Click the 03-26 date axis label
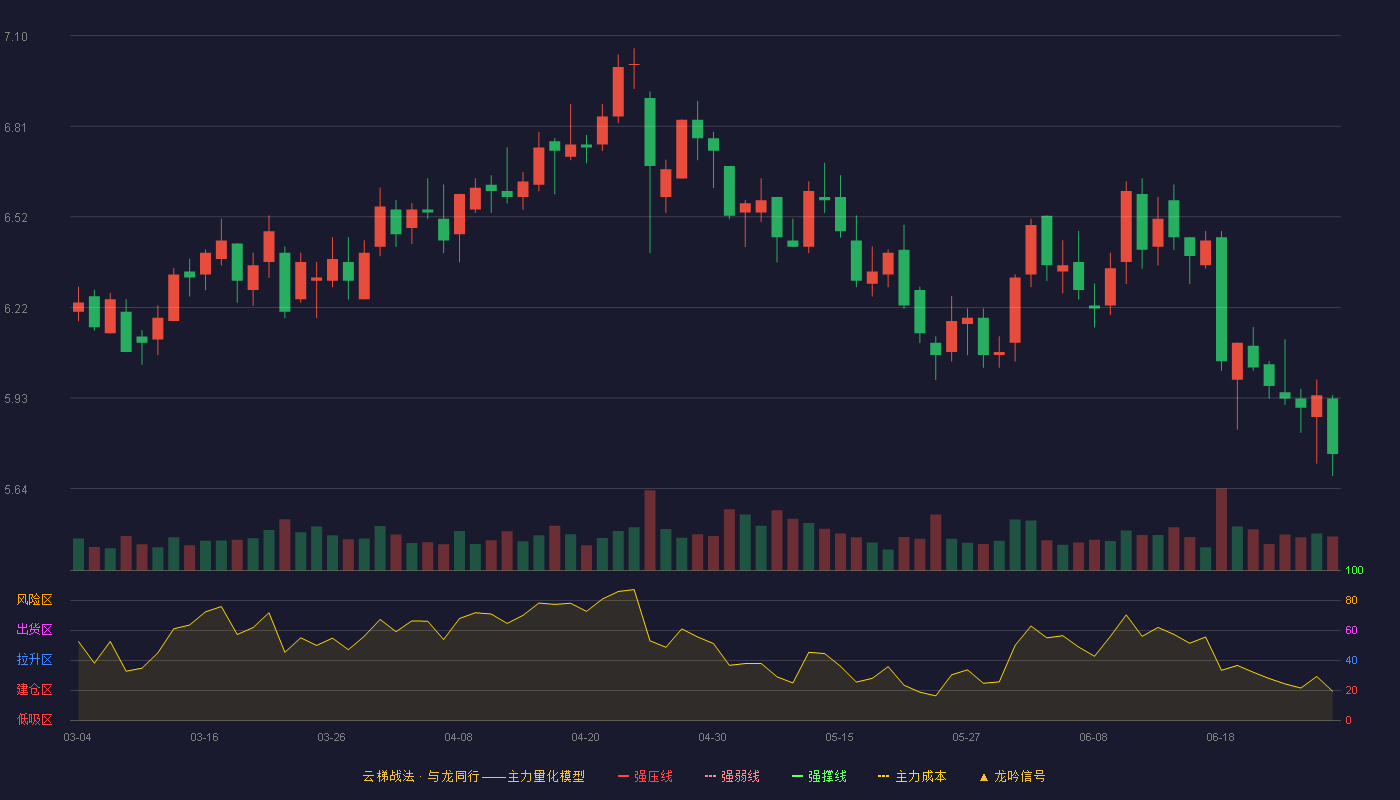Viewport: 1400px width, 800px height. (331, 737)
